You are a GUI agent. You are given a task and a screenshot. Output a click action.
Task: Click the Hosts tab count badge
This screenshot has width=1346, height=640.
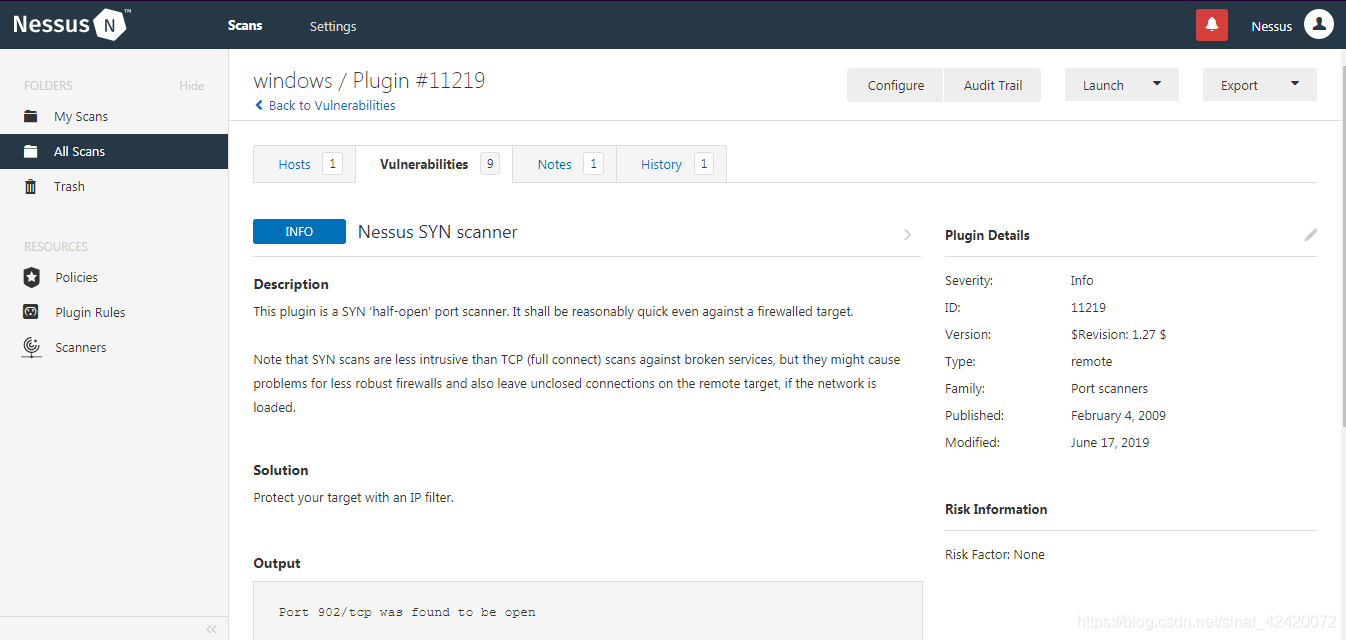[x=333, y=164]
